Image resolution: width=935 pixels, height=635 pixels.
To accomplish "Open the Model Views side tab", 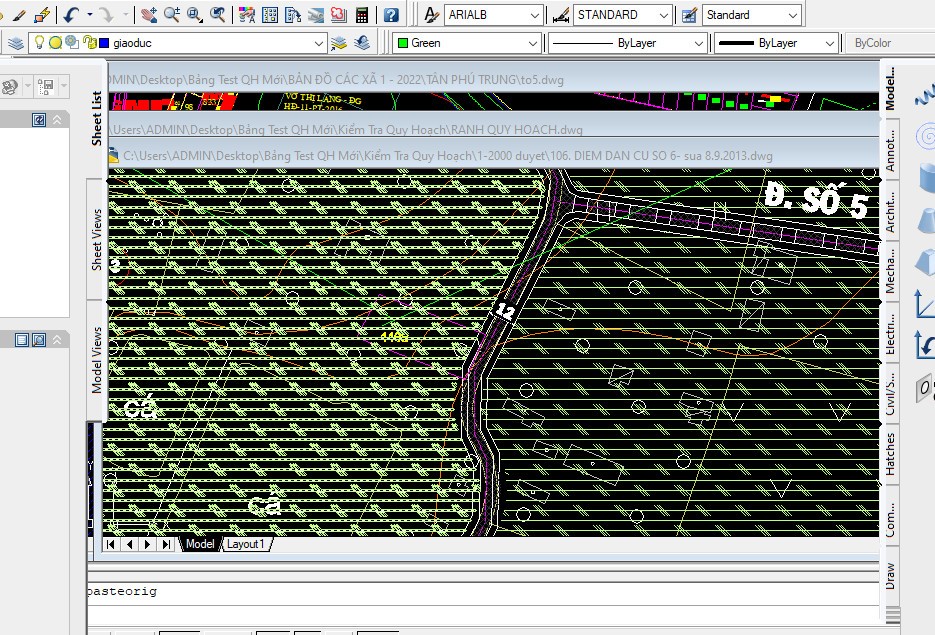I will (97, 360).
